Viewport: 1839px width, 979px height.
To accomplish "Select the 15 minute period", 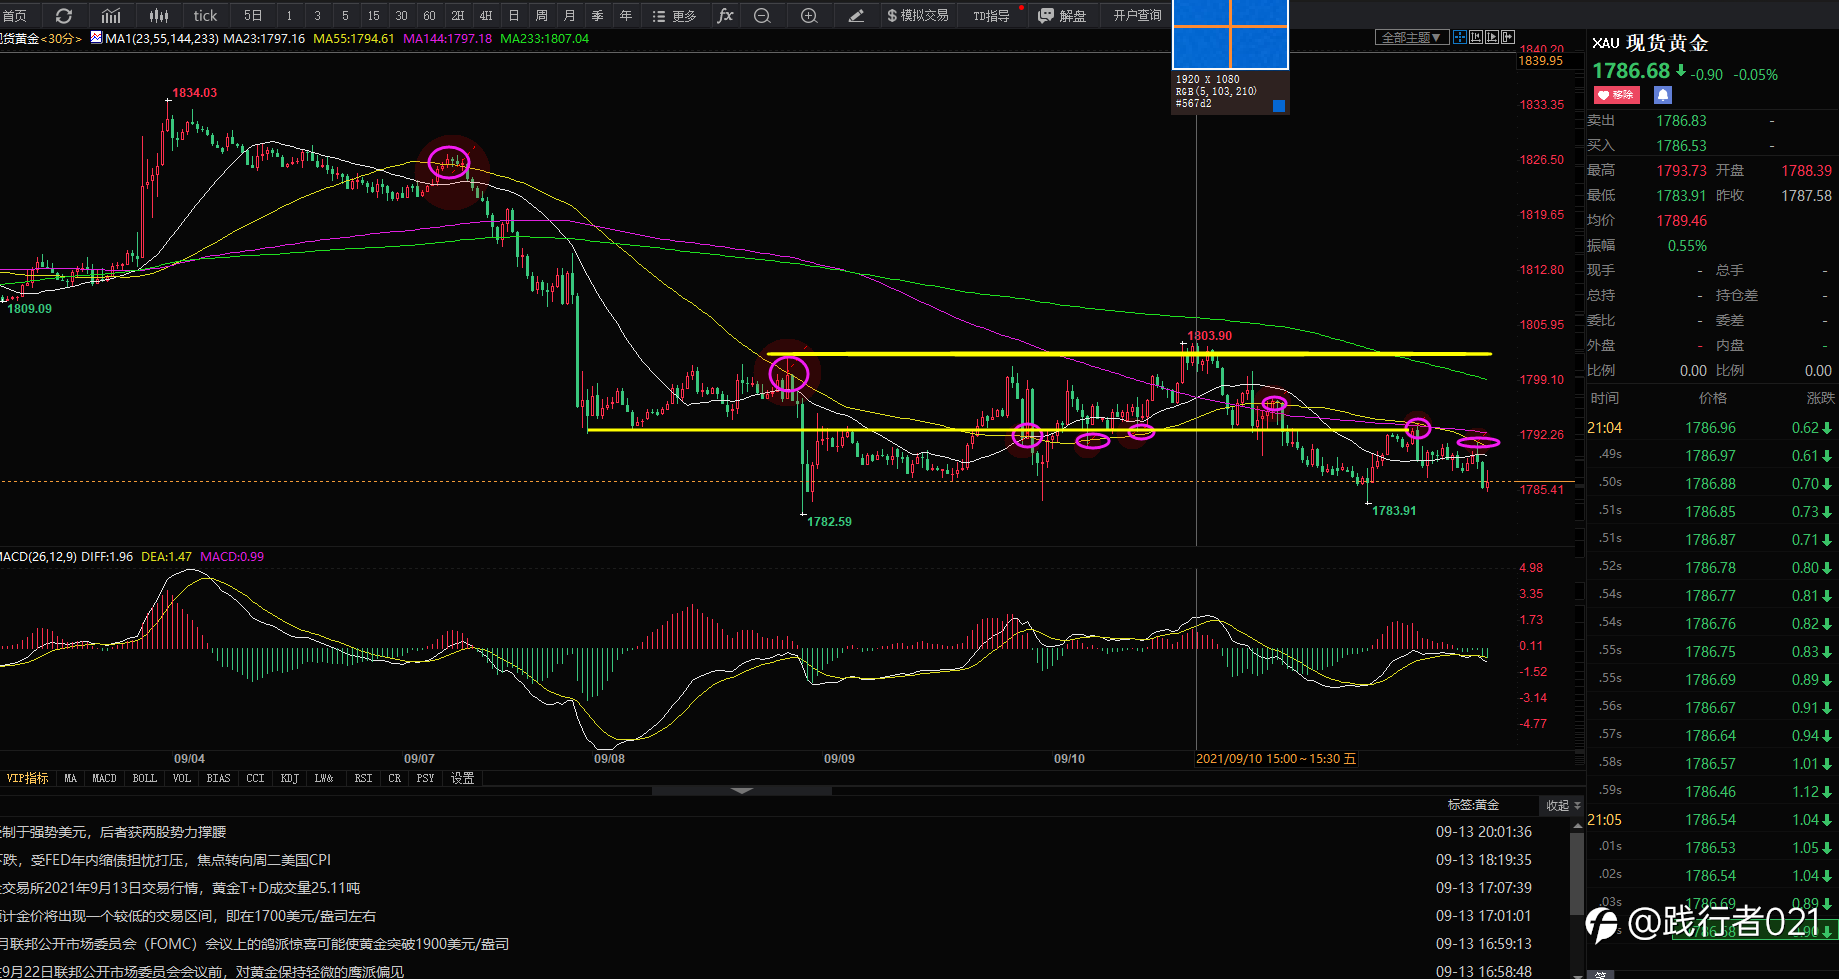I will tap(373, 16).
